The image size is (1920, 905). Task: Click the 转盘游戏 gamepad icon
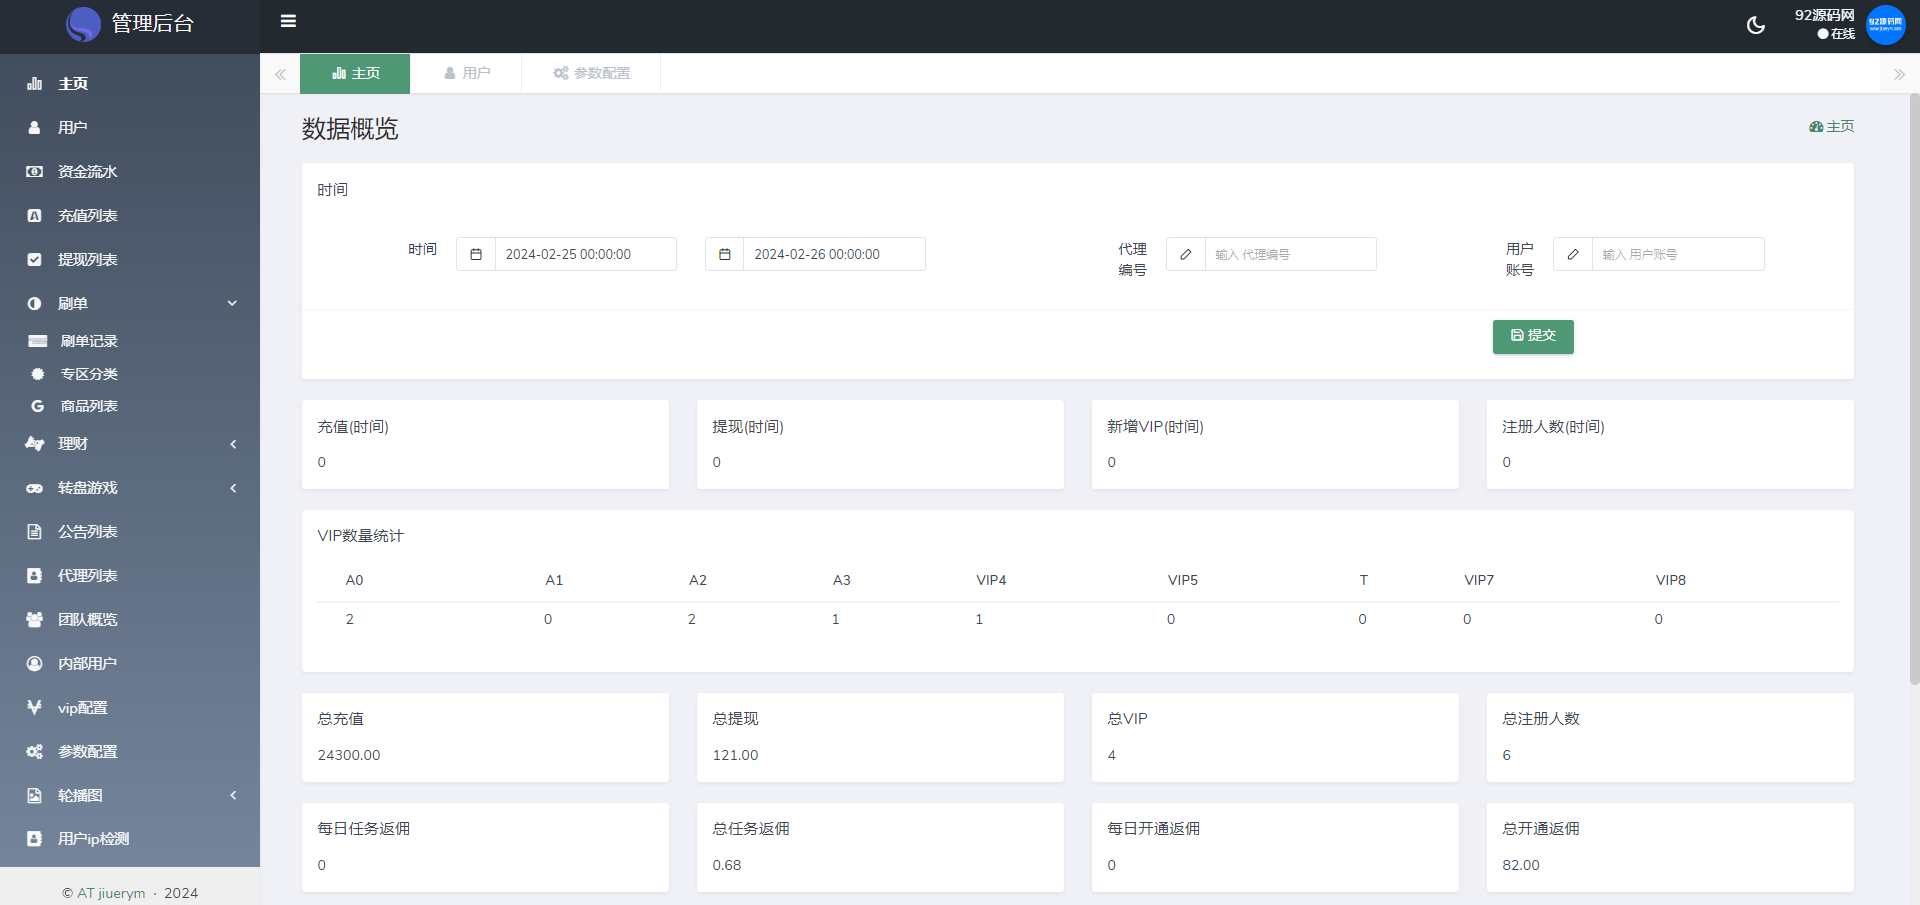[35, 488]
